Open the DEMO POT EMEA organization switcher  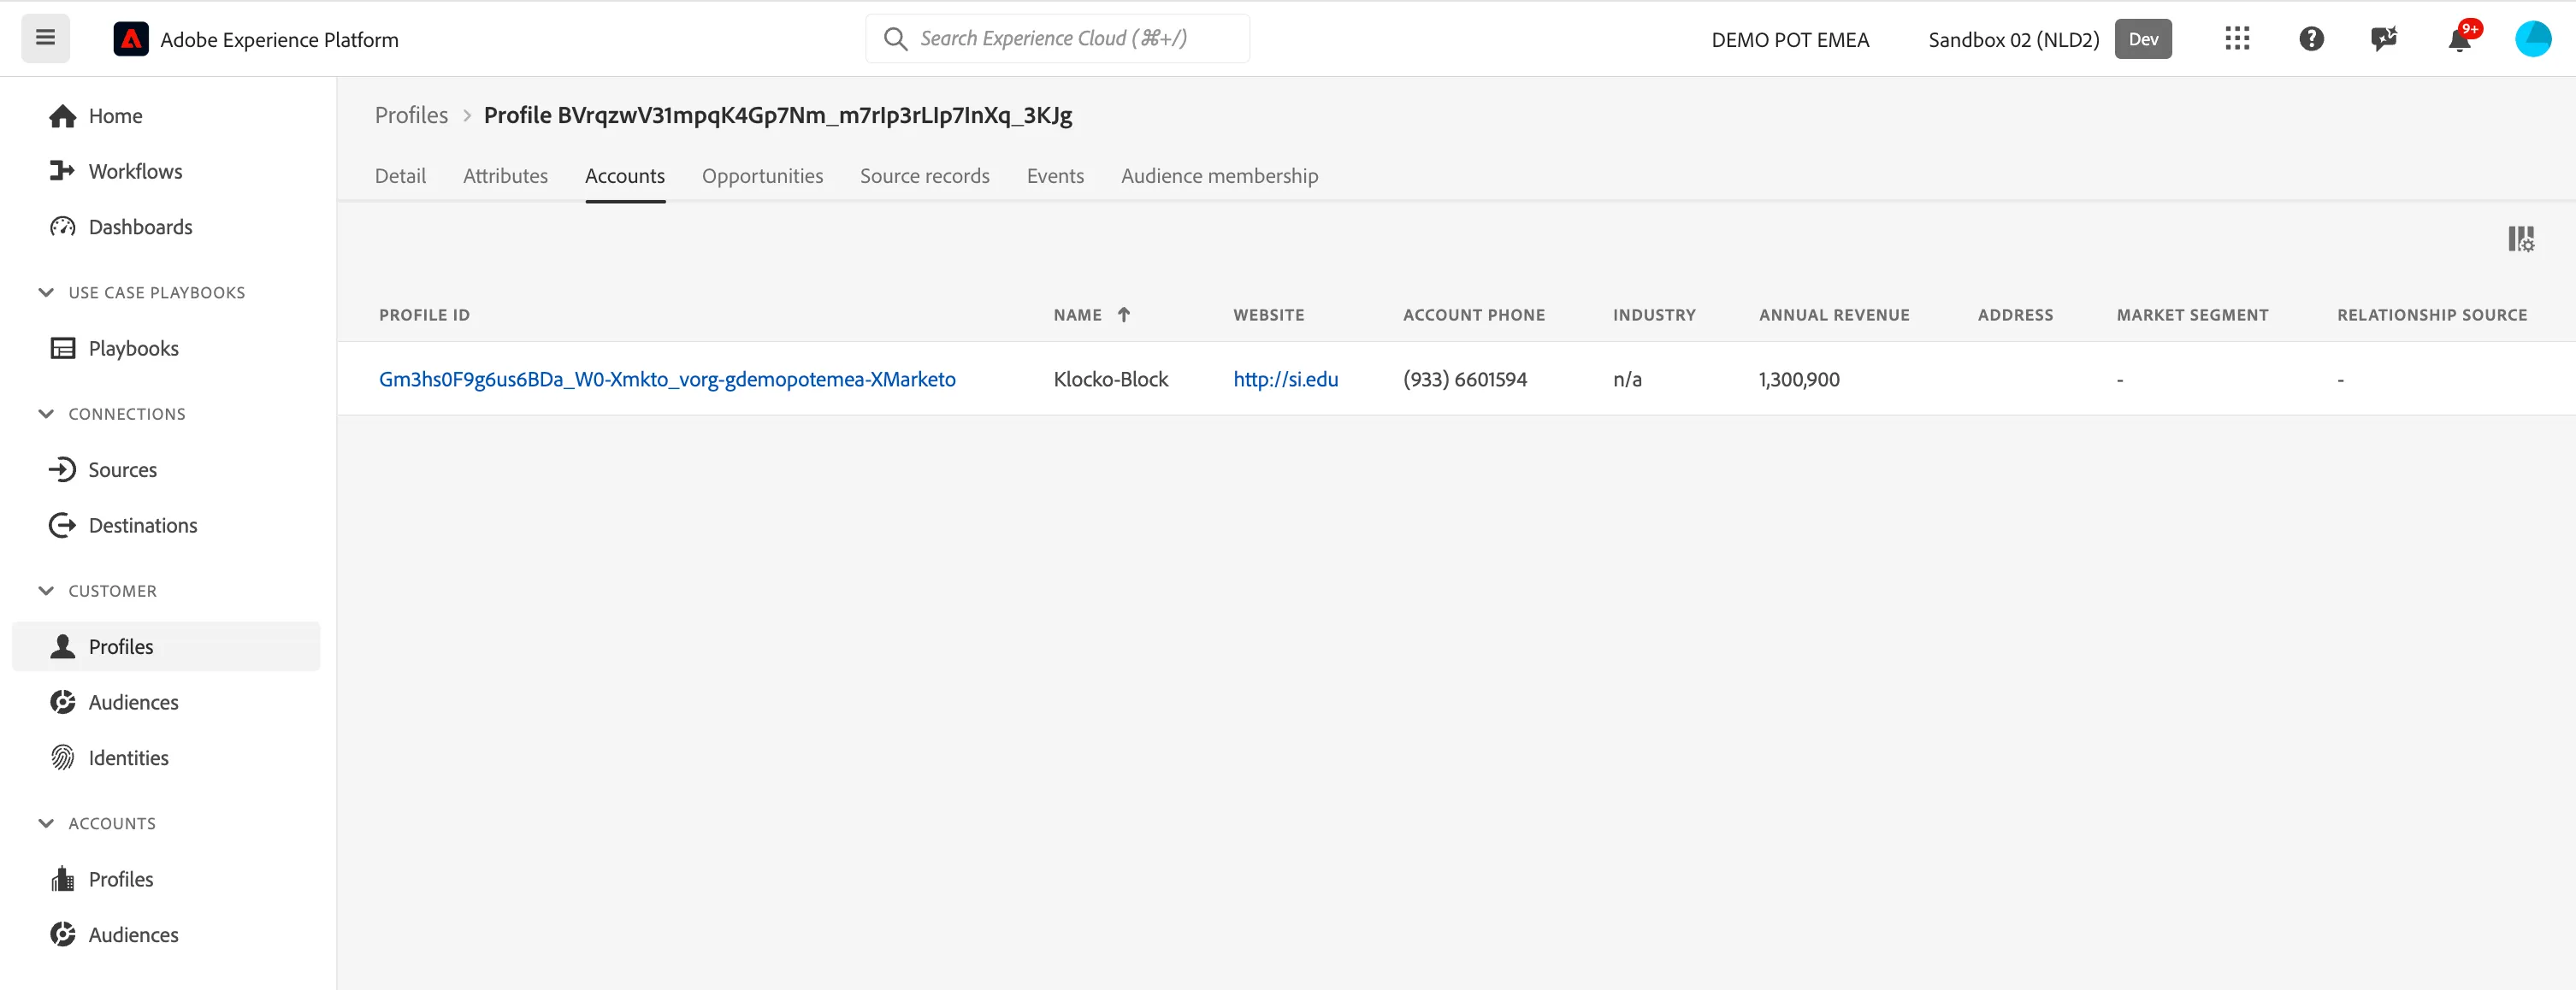tap(1790, 39)
